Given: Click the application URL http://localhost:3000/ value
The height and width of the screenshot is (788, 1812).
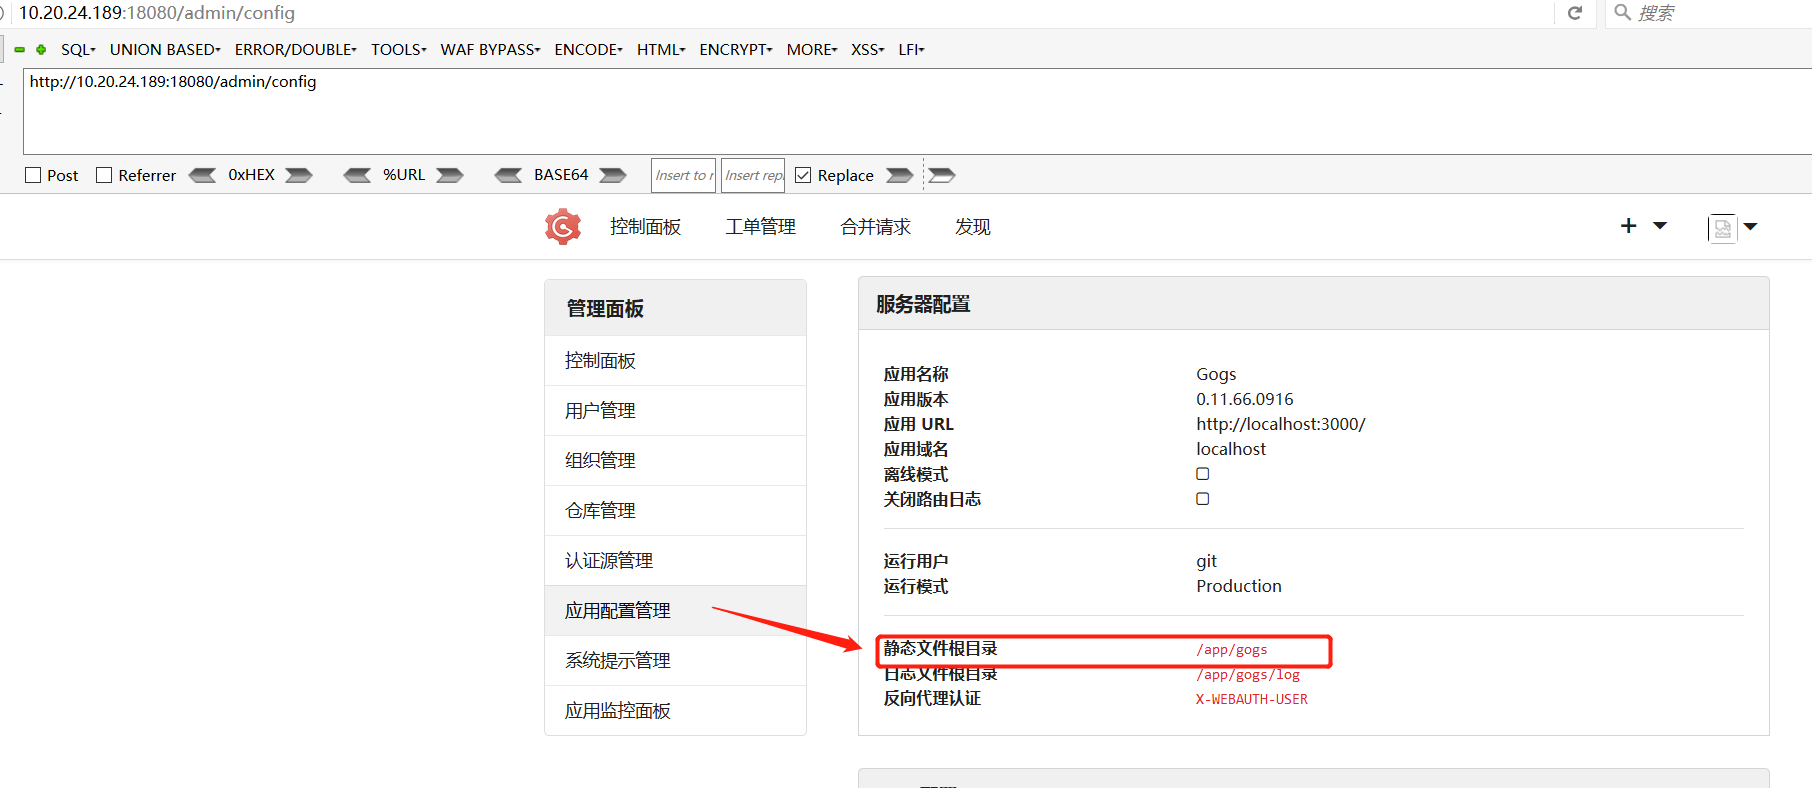Looking at the screenshot, I should (1281, 424).
